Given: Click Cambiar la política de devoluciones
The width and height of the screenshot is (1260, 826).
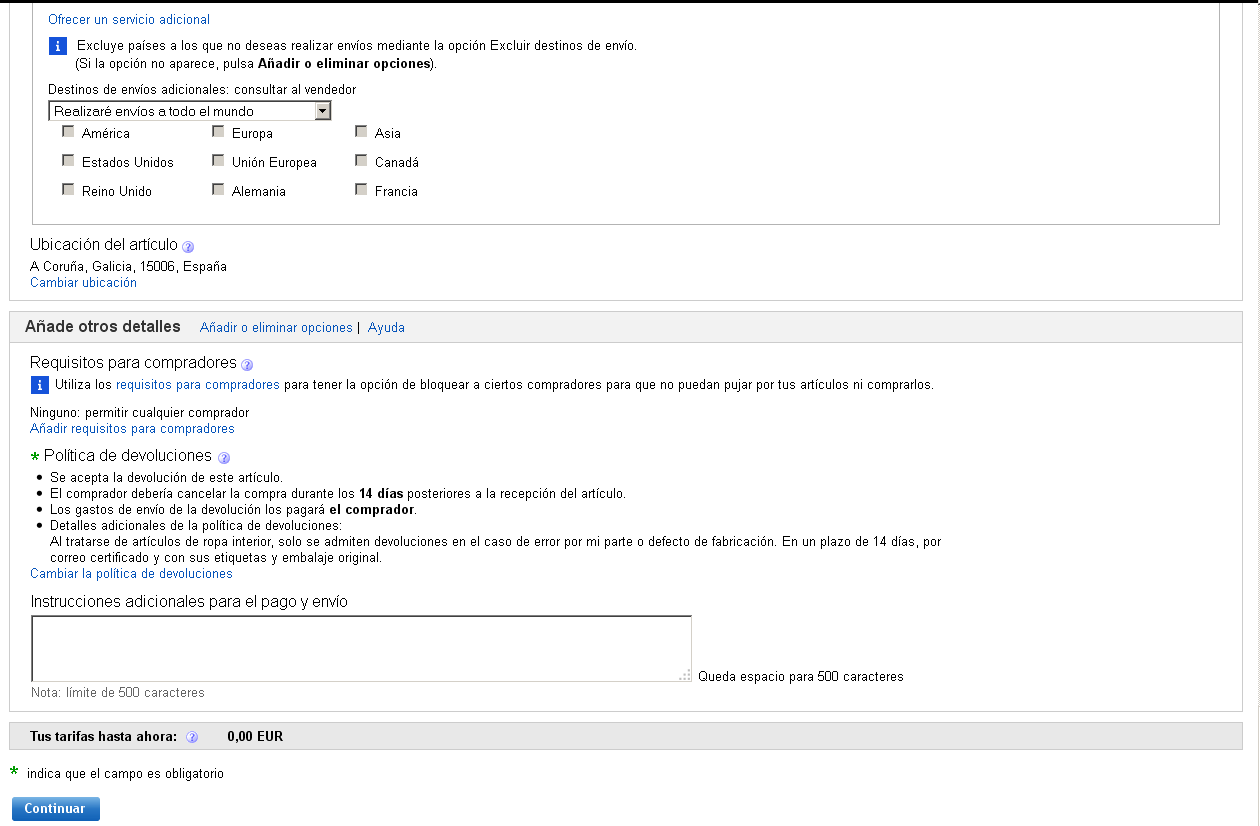Looking at the screenshot, I should tap(131, 573).
